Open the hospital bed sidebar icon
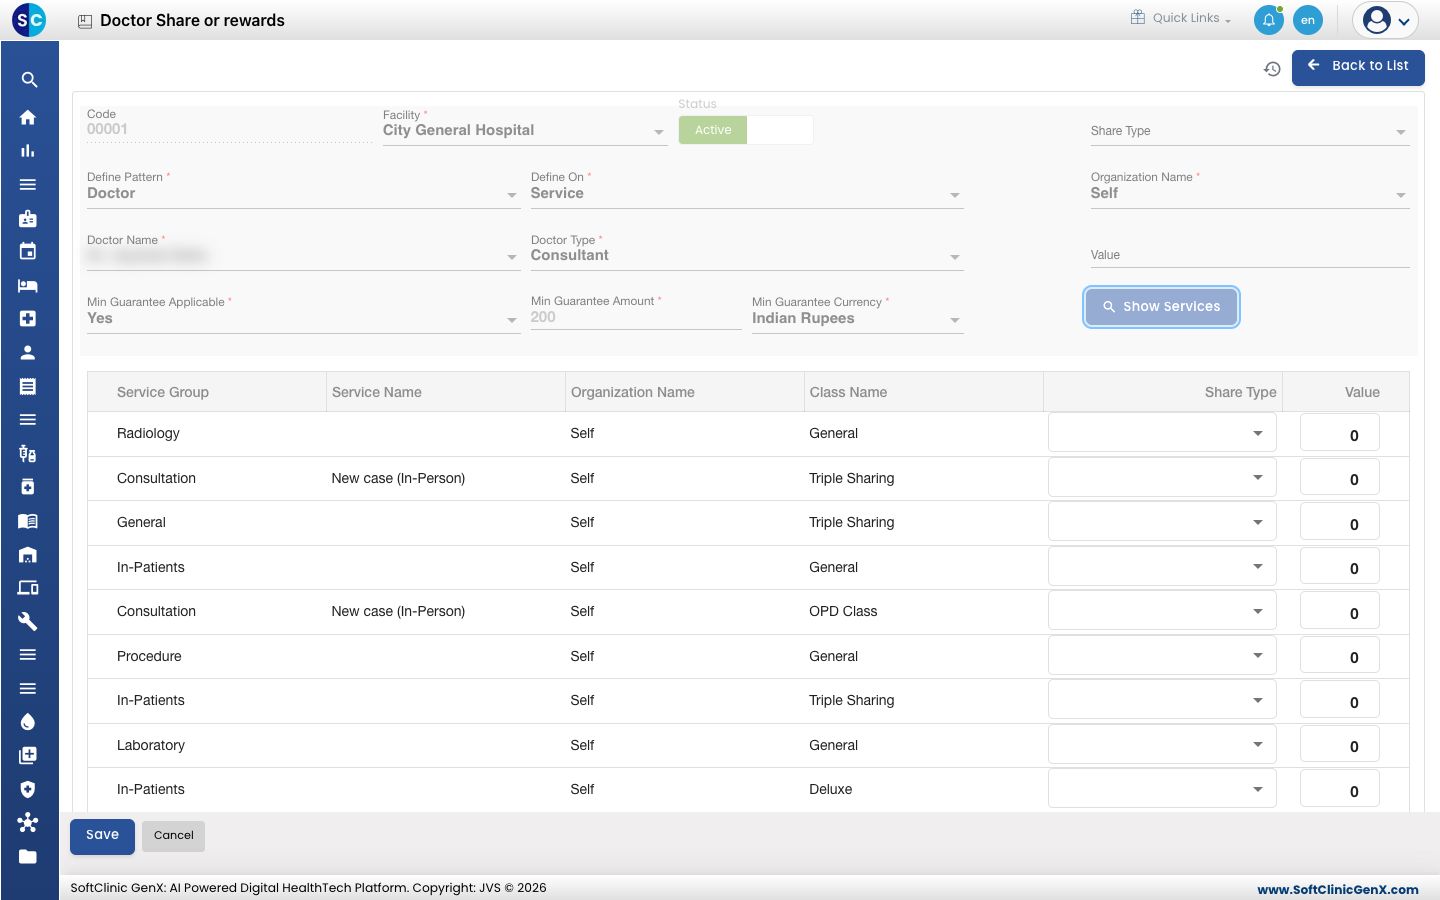The width and height of the screenshot is (1440, 900). (x=28, y=285)
